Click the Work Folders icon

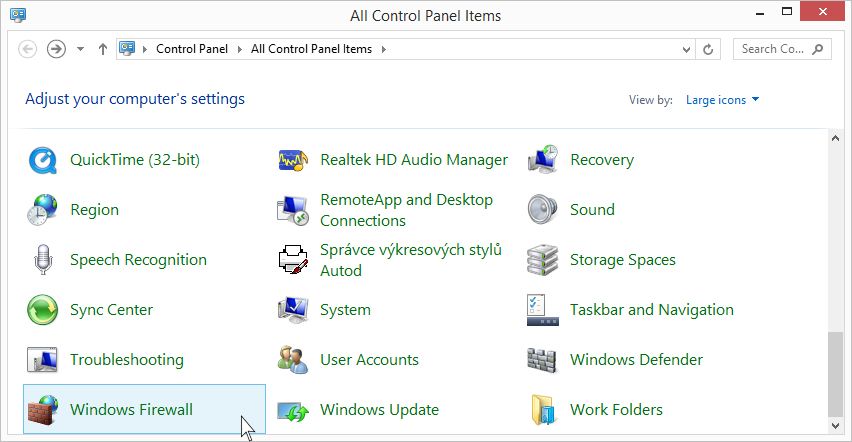click(542, 410)
